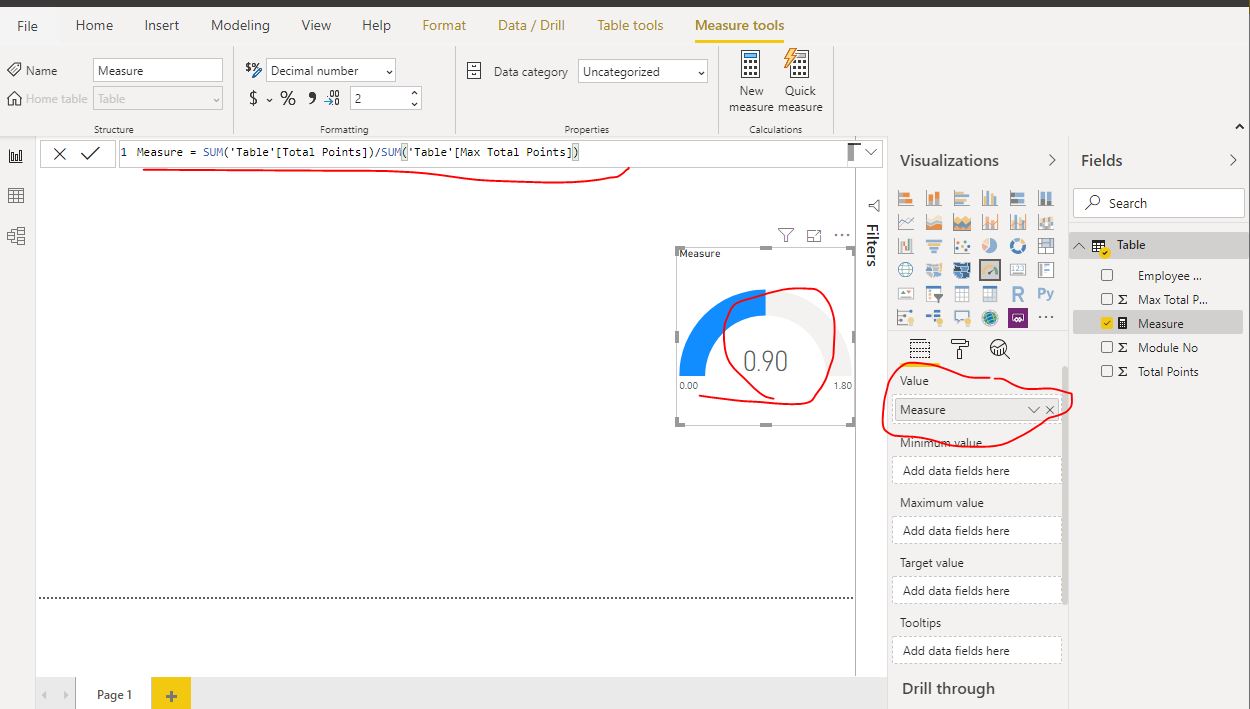Open the Data category Uncategorized dropdown
1250x709 pixels.
pos(643,71)
